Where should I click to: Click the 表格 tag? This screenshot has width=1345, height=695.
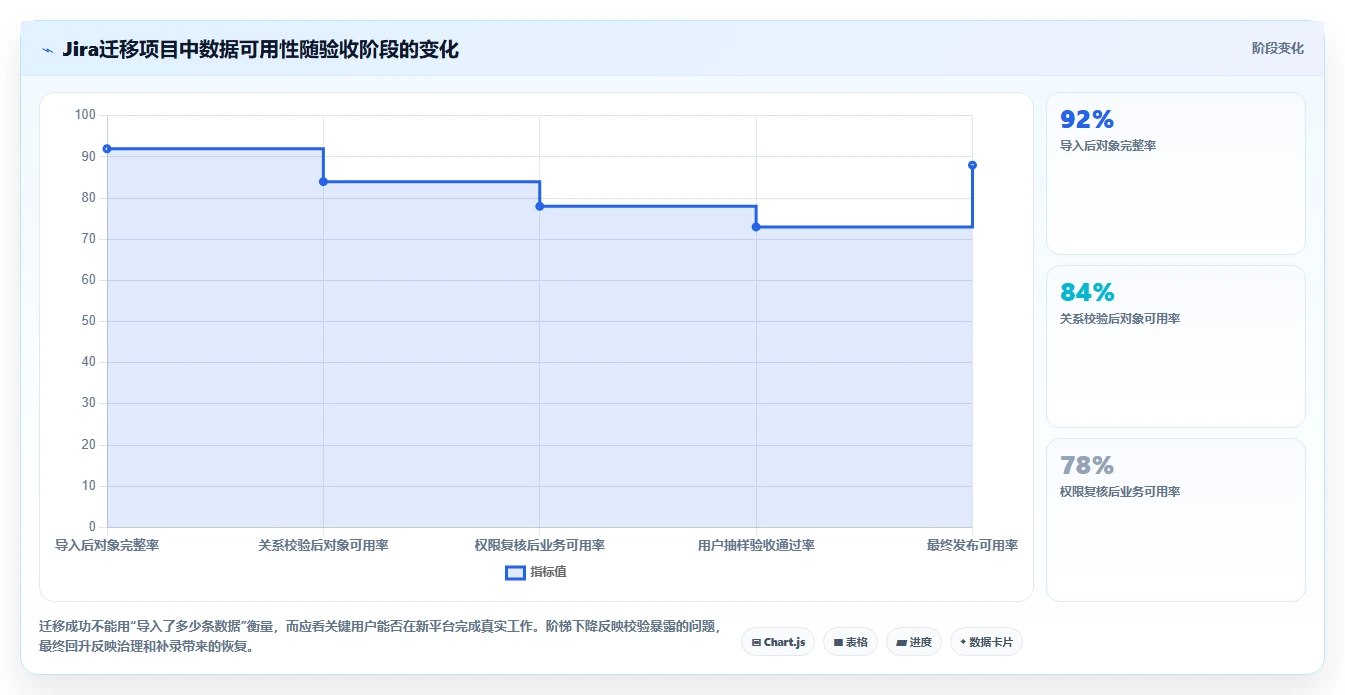pyautogui.click(x=850, y=642)
